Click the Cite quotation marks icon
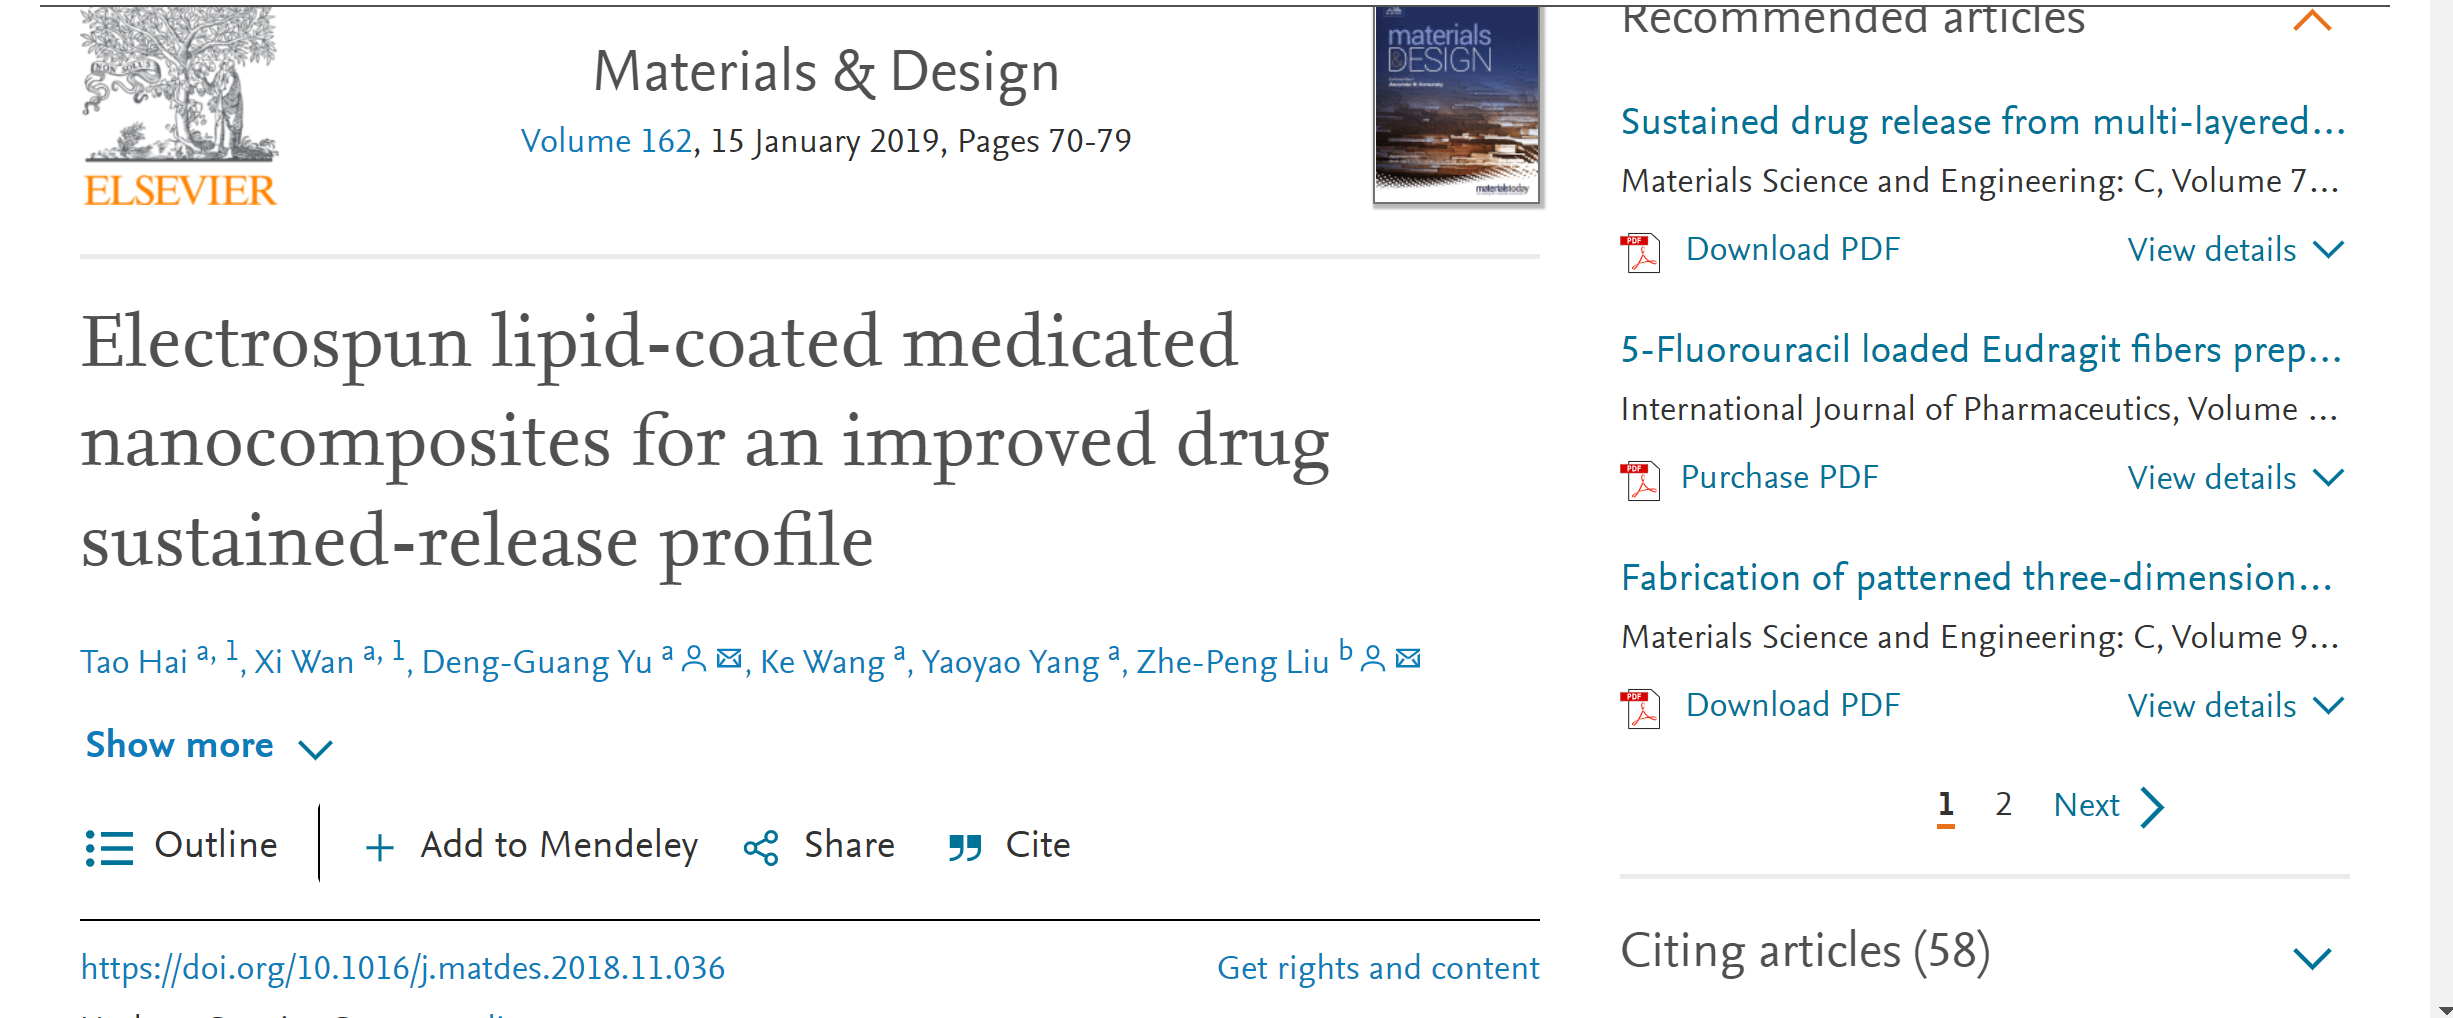This screenshot has height=1018, width=2453. click(x=965, y=848)
